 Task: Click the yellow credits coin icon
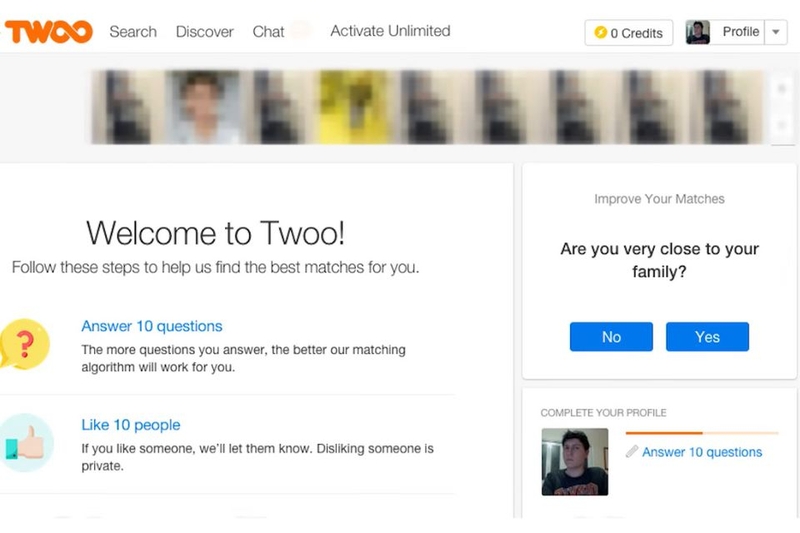601,33
